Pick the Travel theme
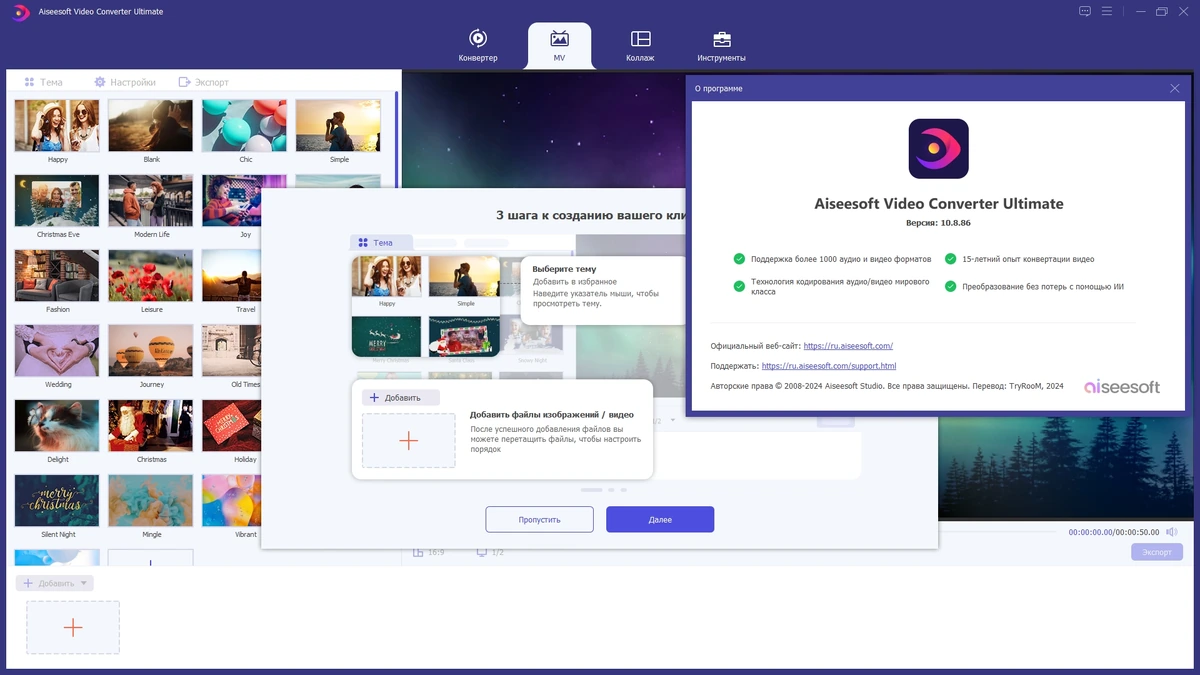The height and width of the screenshot is (675, 1200). pyautogui.click(x=232, y=275)
